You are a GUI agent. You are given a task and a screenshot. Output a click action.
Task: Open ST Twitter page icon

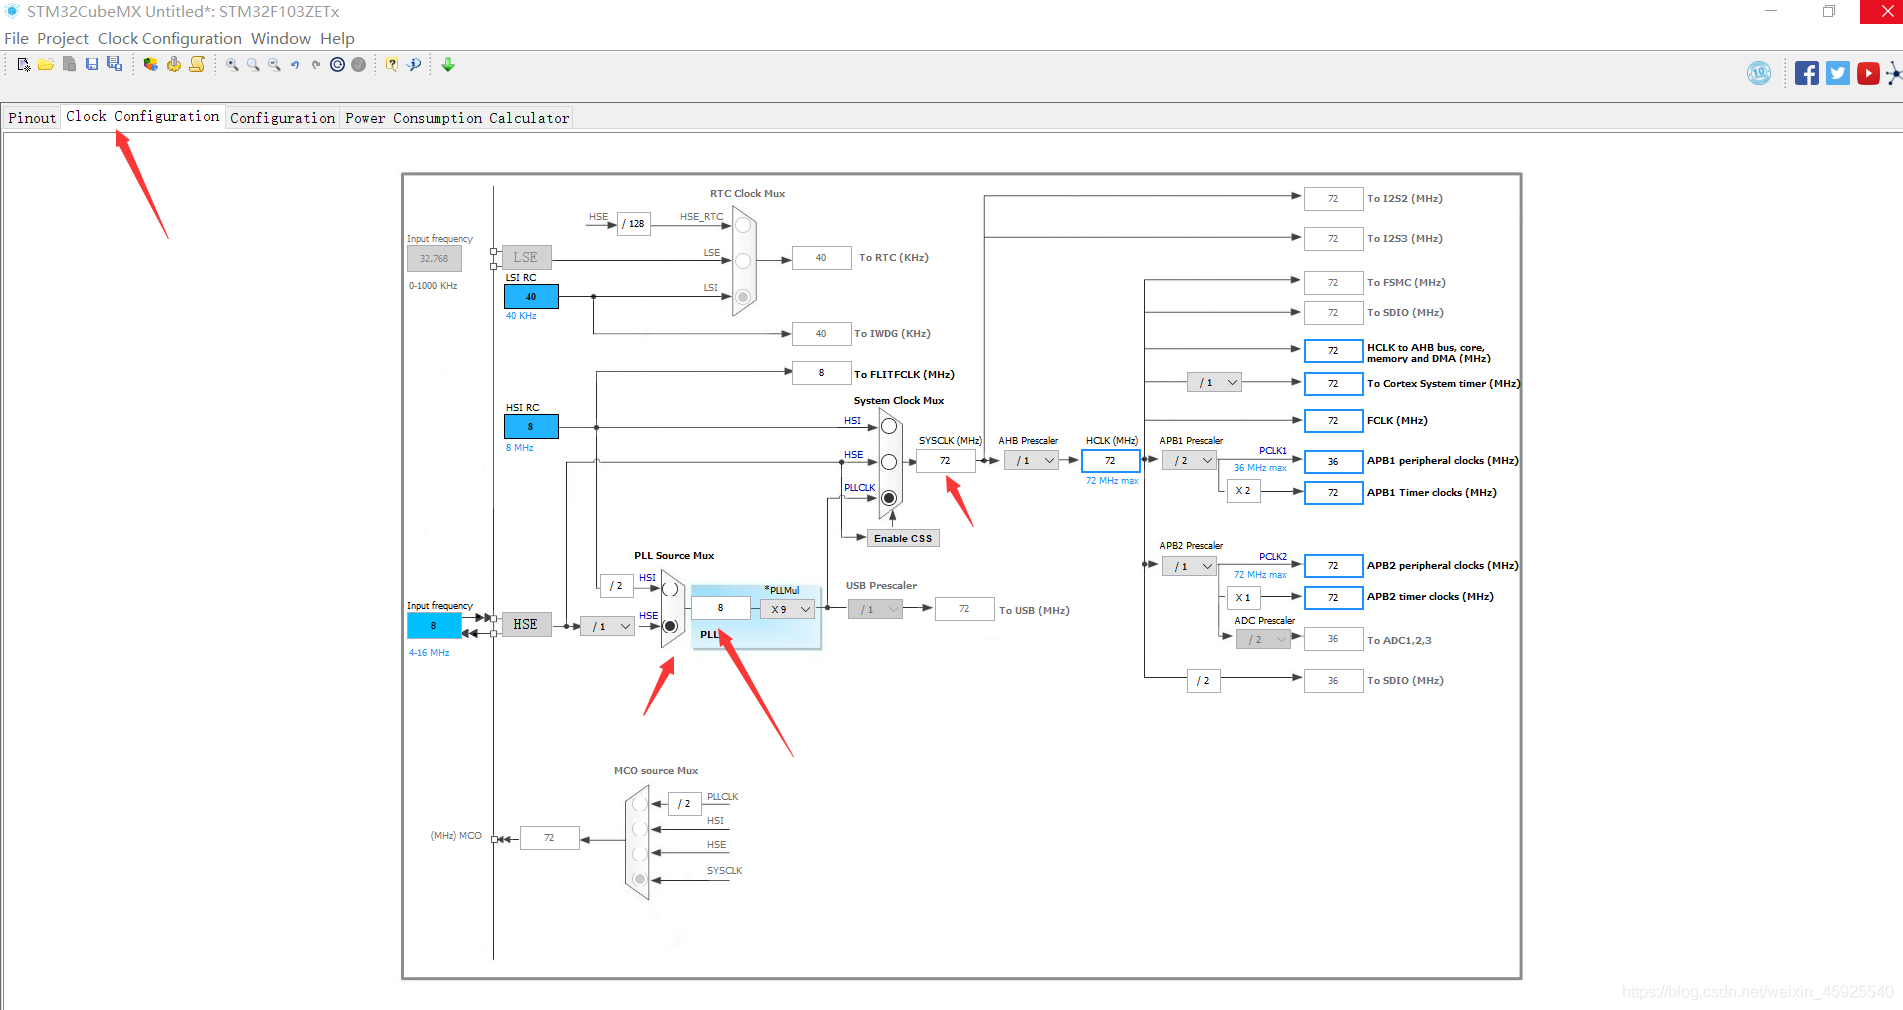point(1838,73)
